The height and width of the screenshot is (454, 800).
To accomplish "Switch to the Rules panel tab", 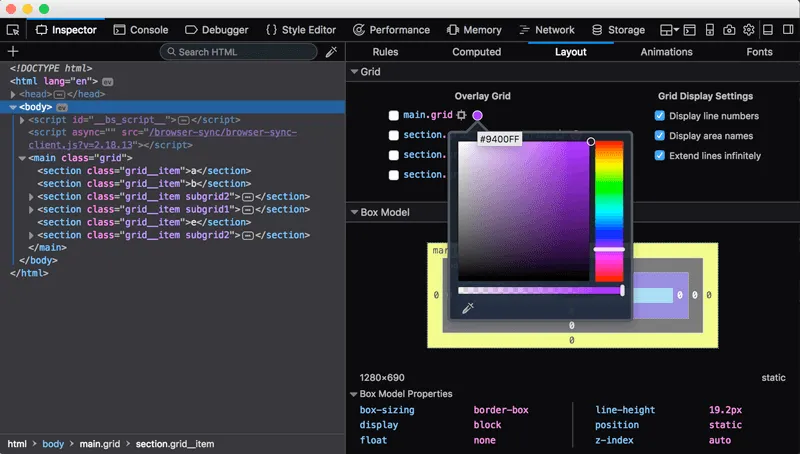I will 385,52.
